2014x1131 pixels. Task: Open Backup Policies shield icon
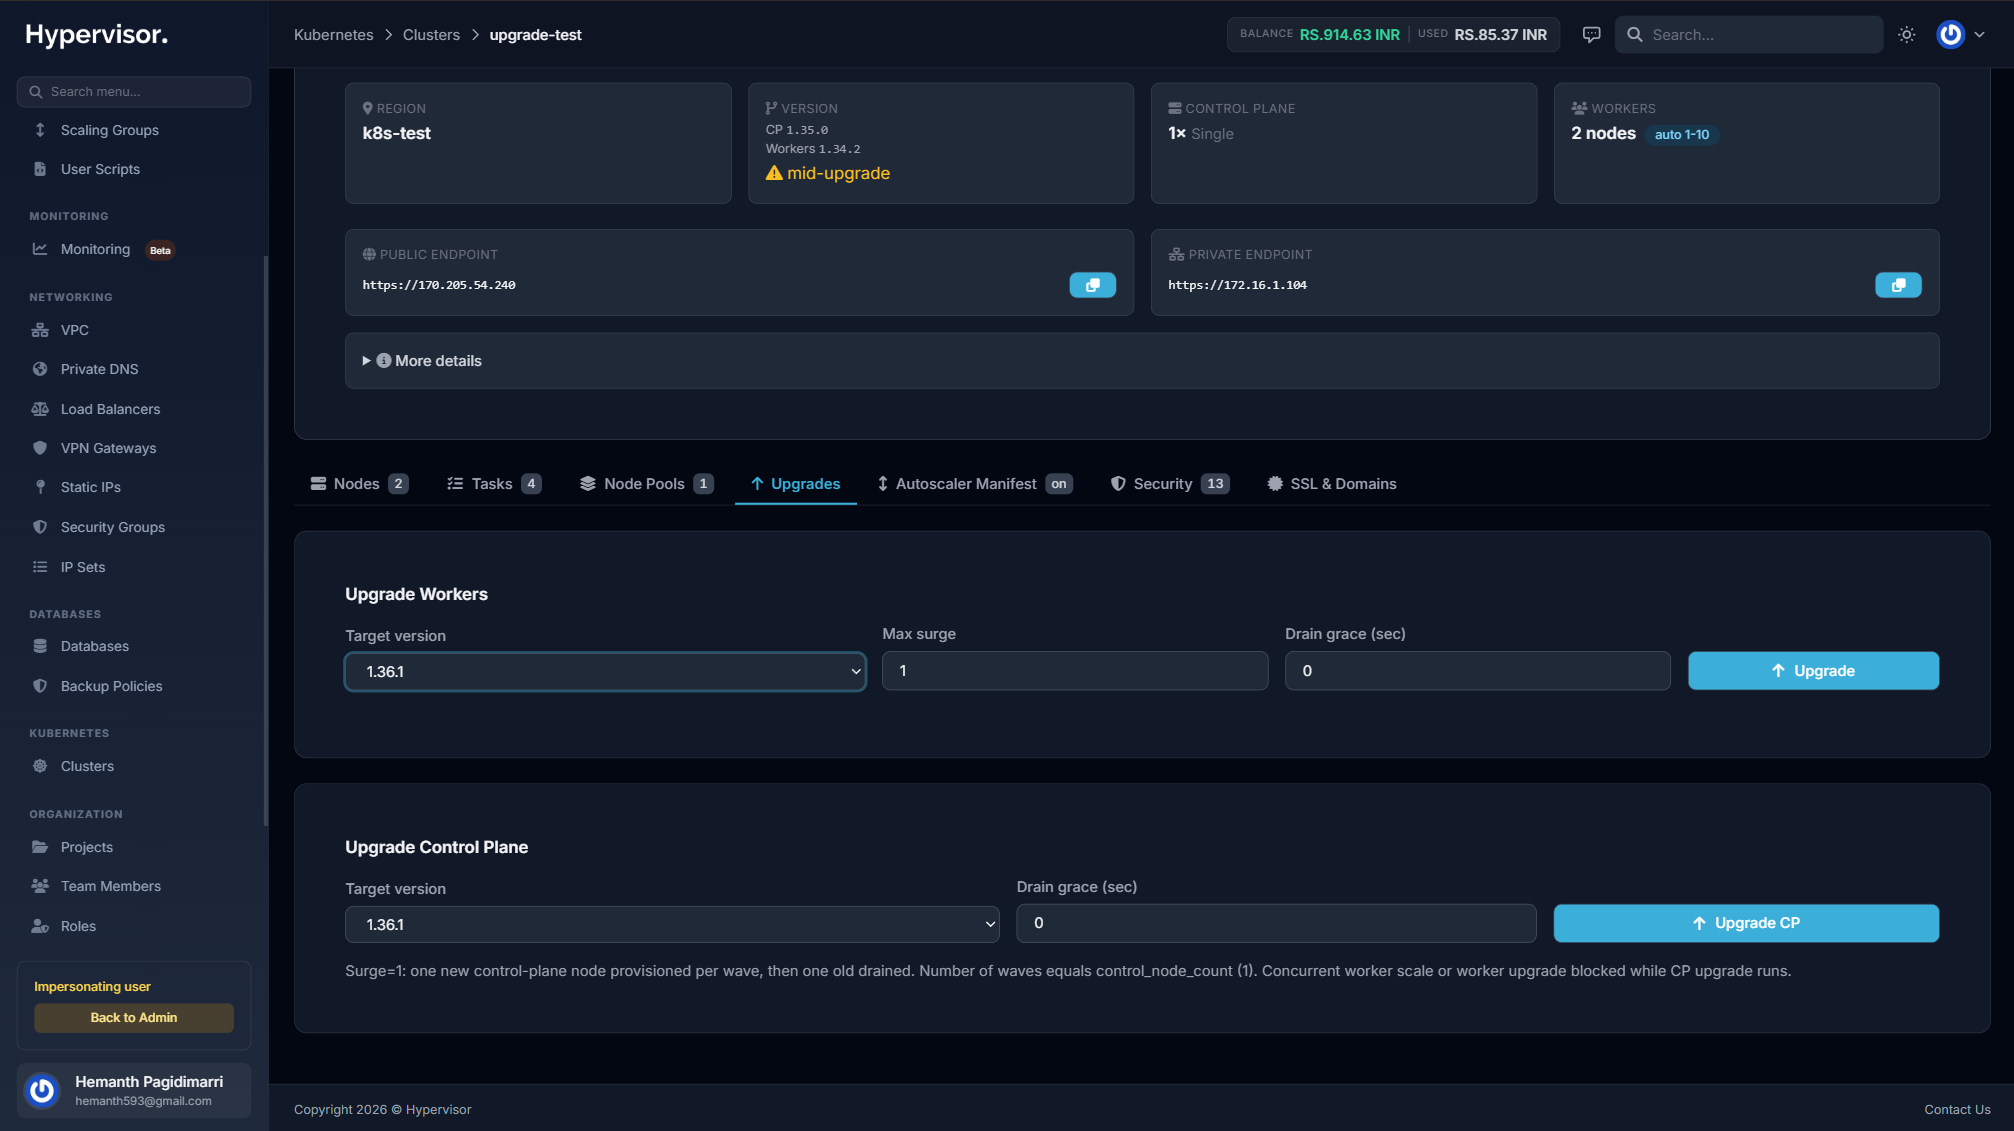(40, 686)
